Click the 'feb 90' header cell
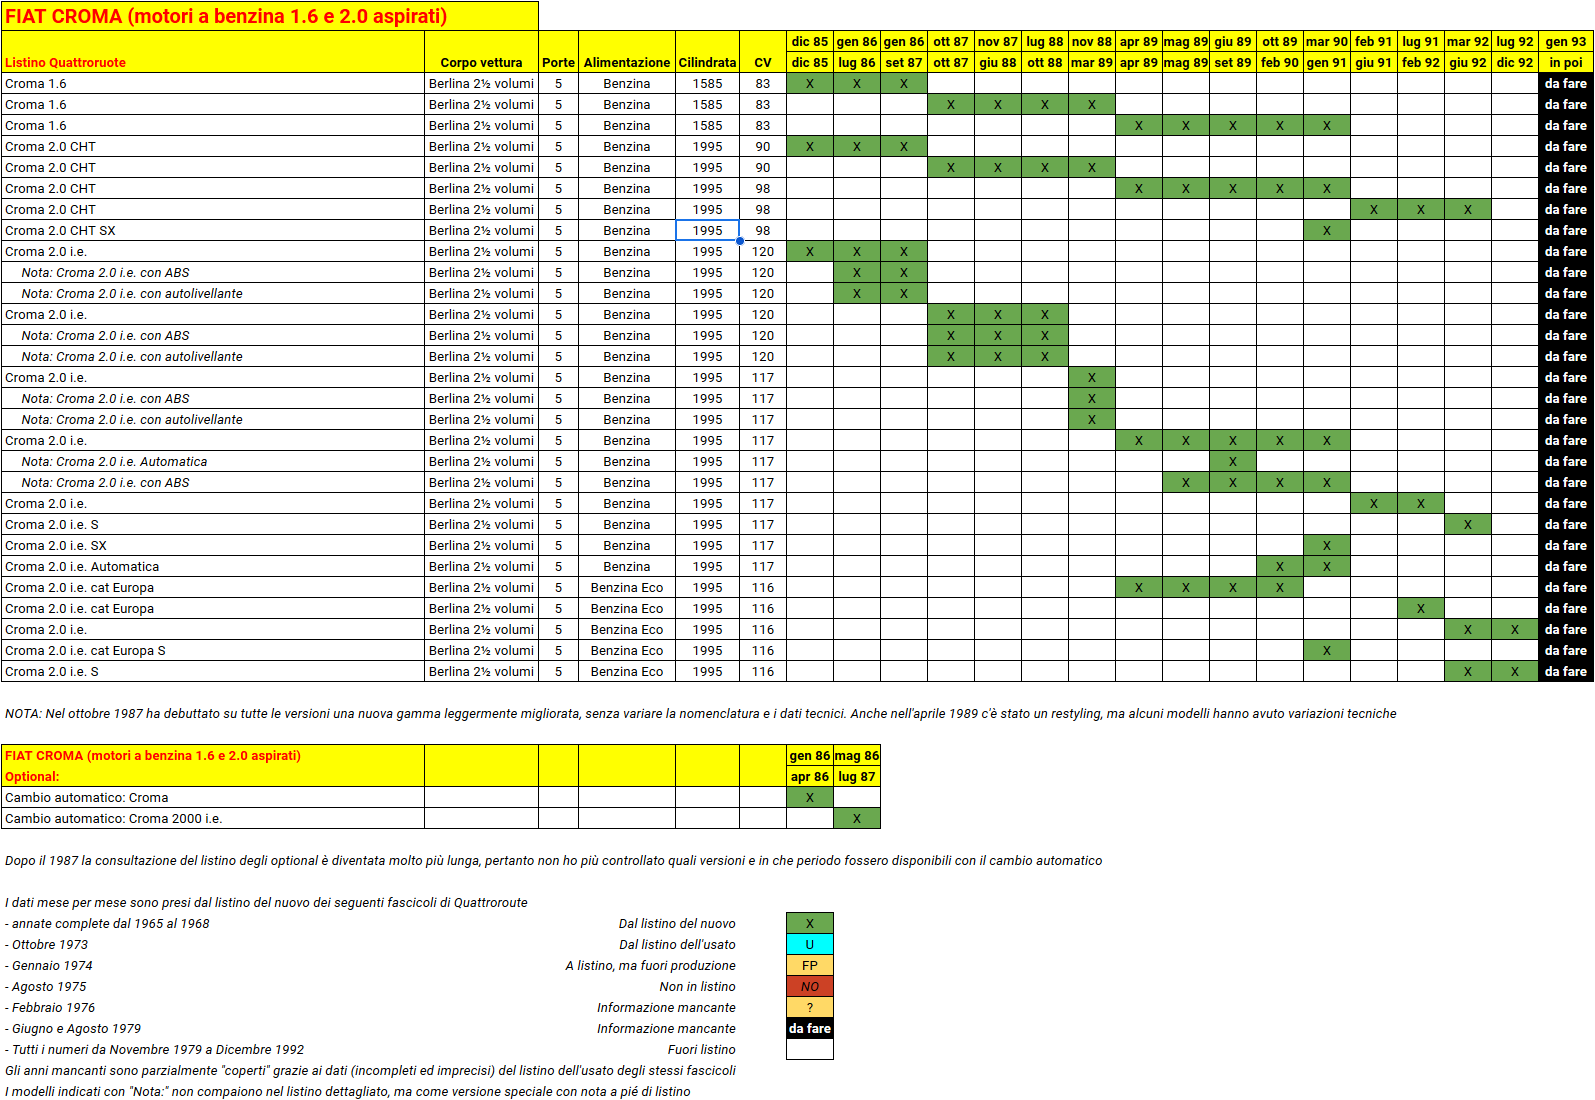The width and height of the screenshot is (1595, 1100). point(1280,62)
